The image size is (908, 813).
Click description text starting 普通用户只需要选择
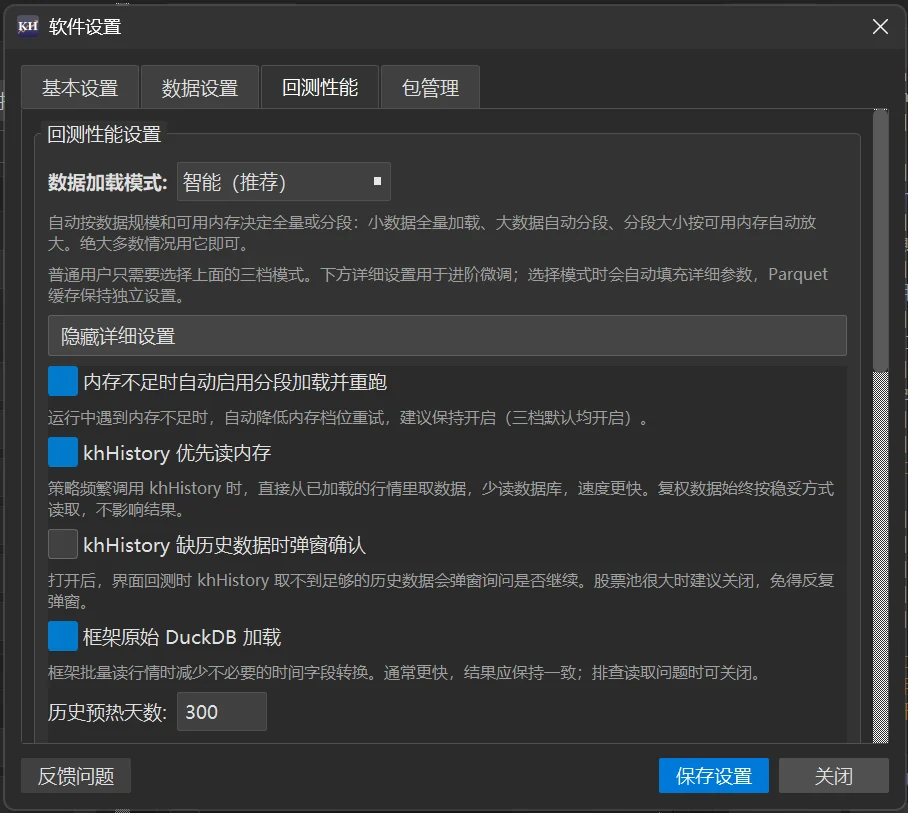tap(438, 285)
